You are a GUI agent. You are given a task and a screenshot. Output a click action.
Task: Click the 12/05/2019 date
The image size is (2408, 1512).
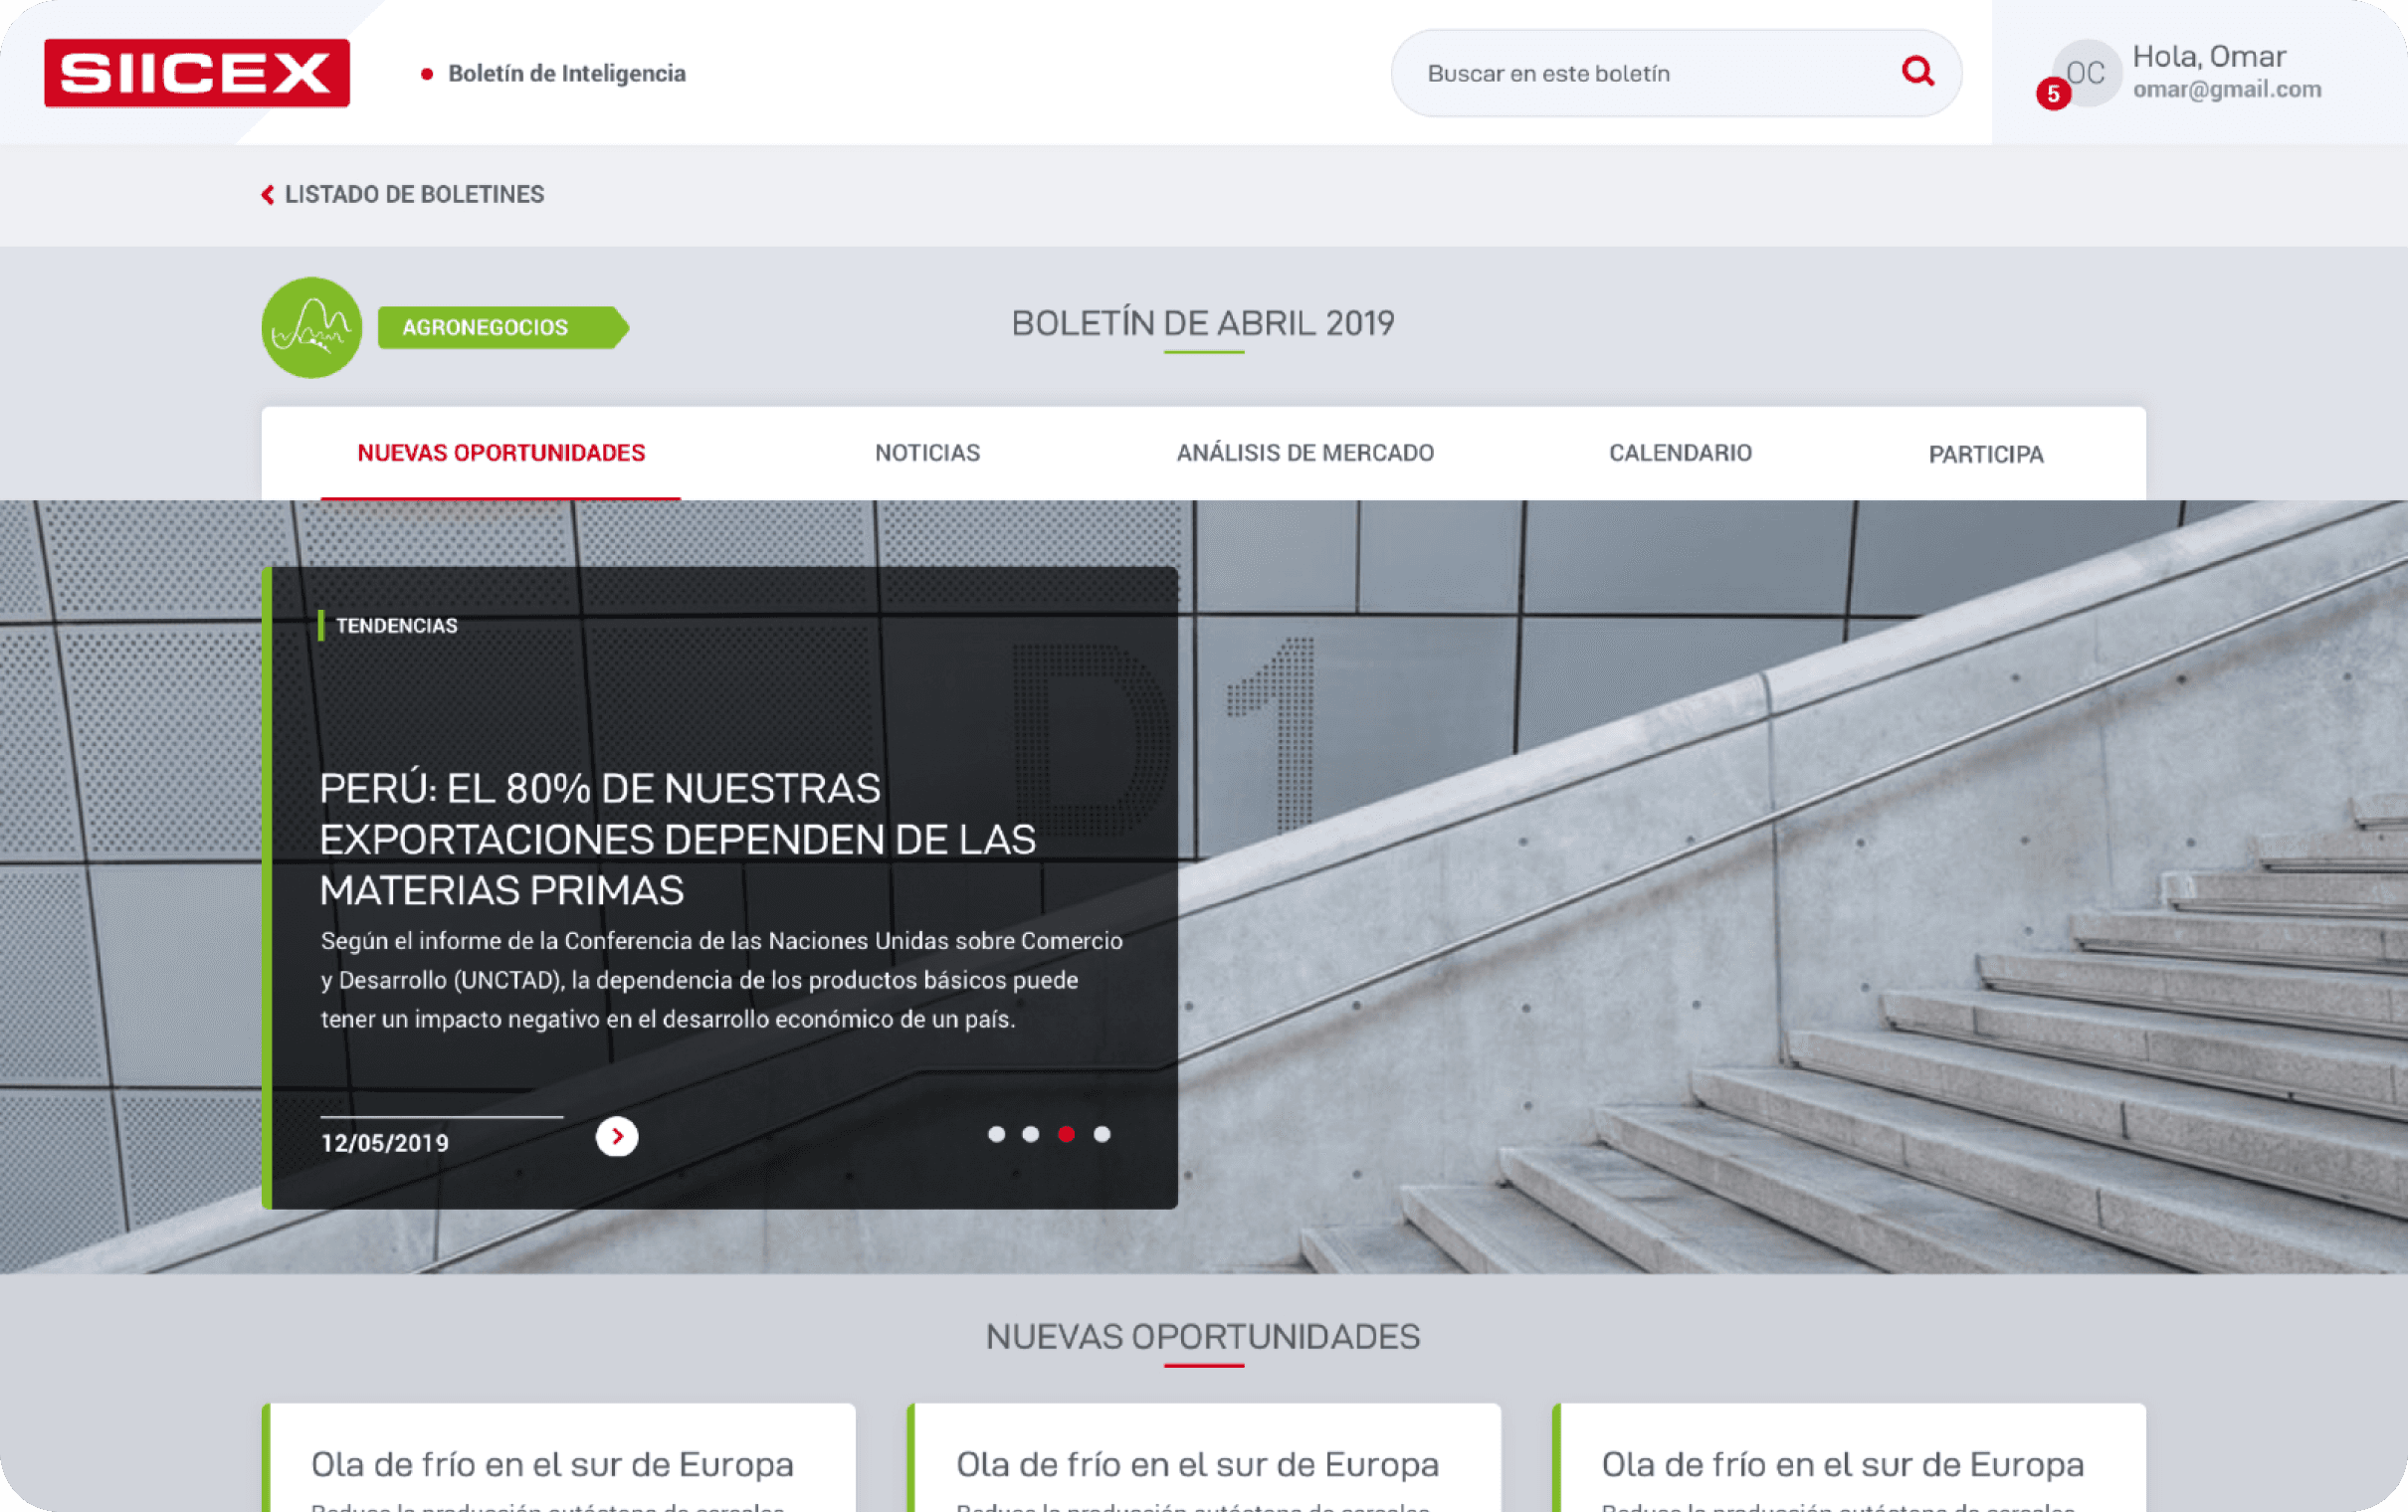tap(385, 1143)
